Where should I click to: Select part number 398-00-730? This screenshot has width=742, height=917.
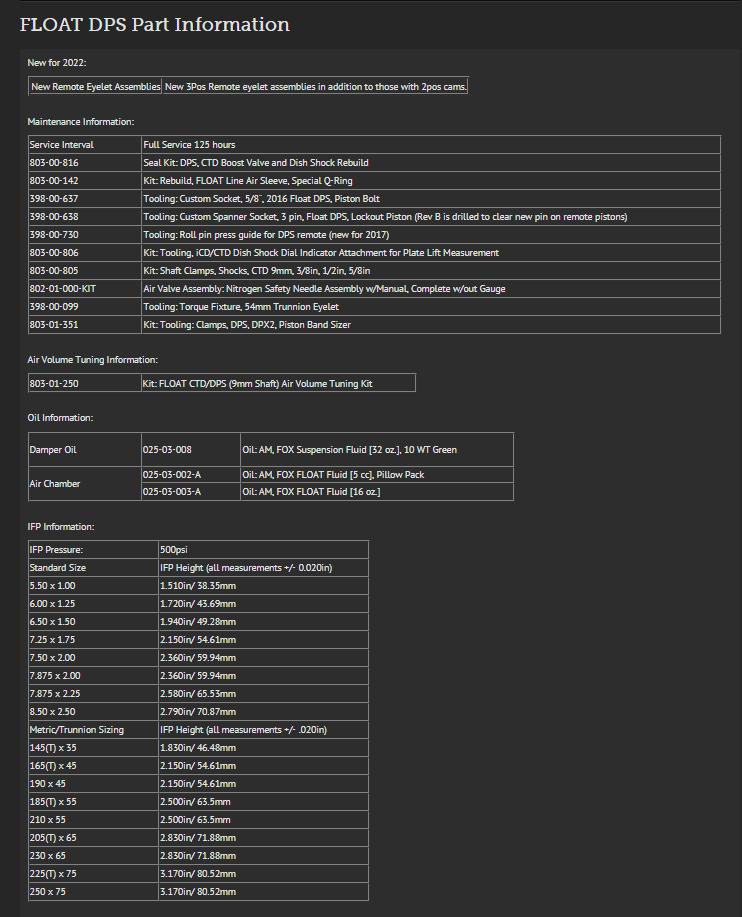coord(54,235)
